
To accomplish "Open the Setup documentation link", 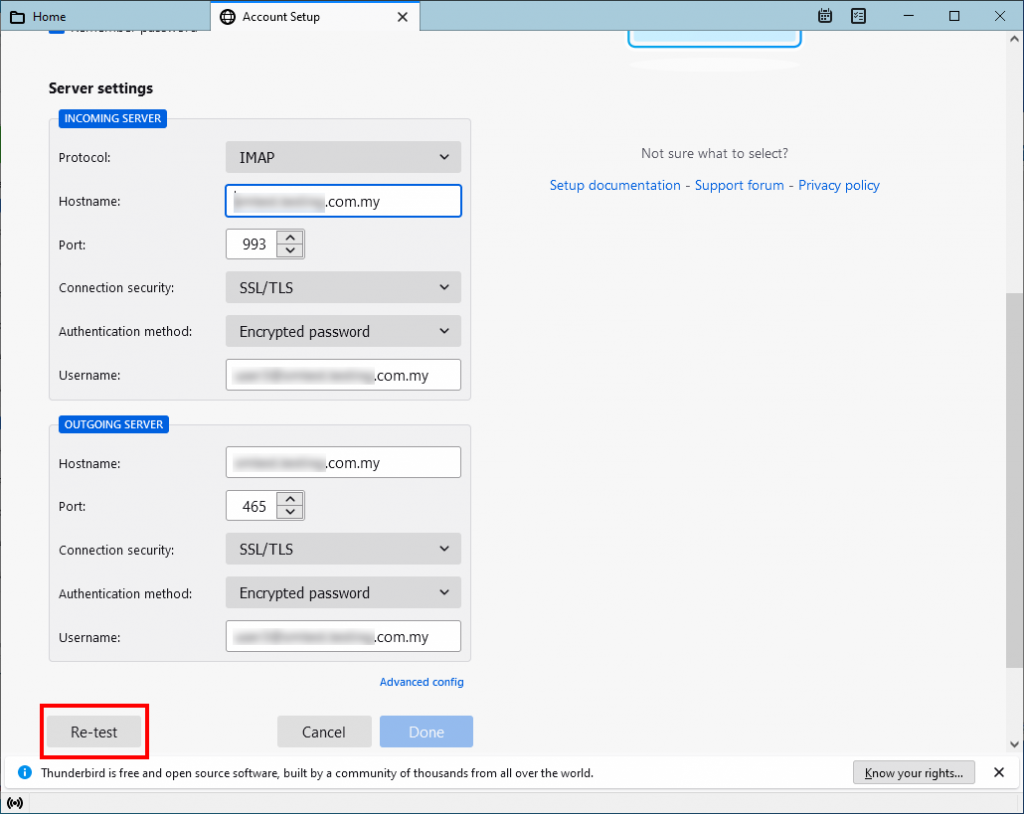I will tap(615, 186).
